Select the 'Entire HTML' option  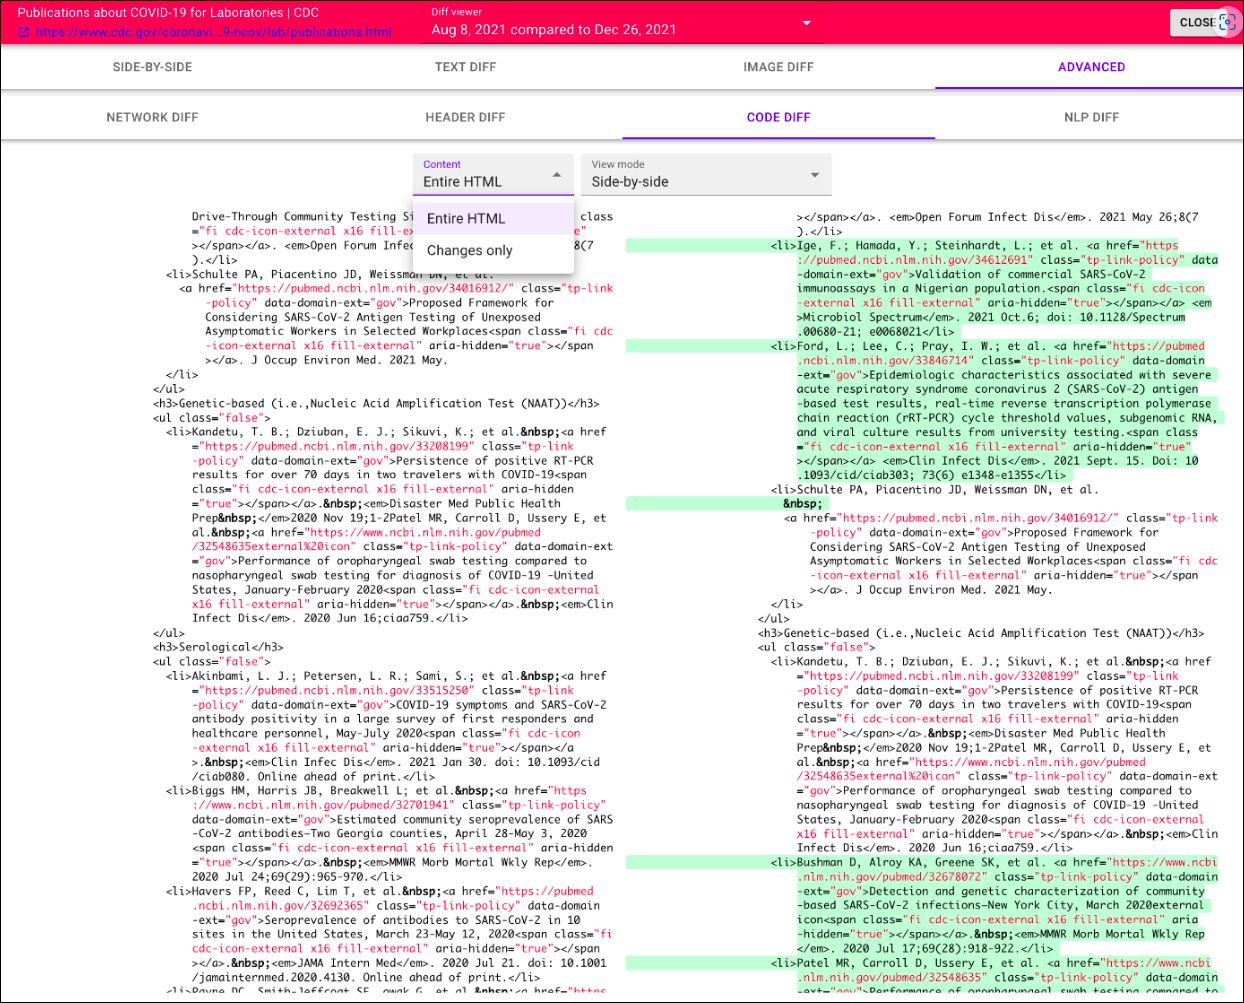(x=466, y=218)
